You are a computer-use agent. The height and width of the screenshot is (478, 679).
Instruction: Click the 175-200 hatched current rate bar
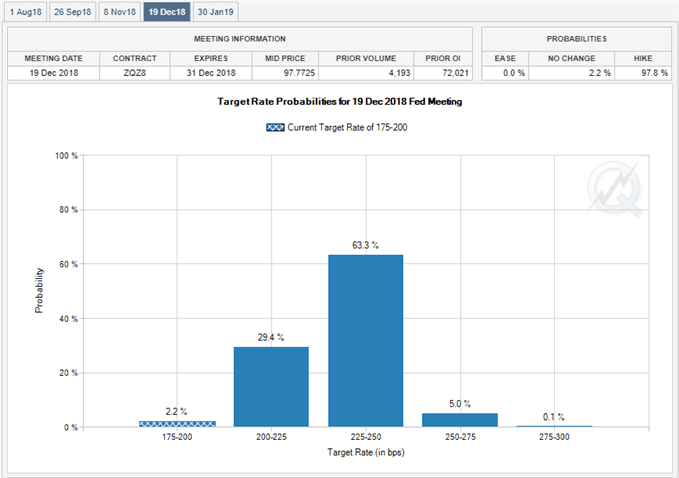[177, 424]
